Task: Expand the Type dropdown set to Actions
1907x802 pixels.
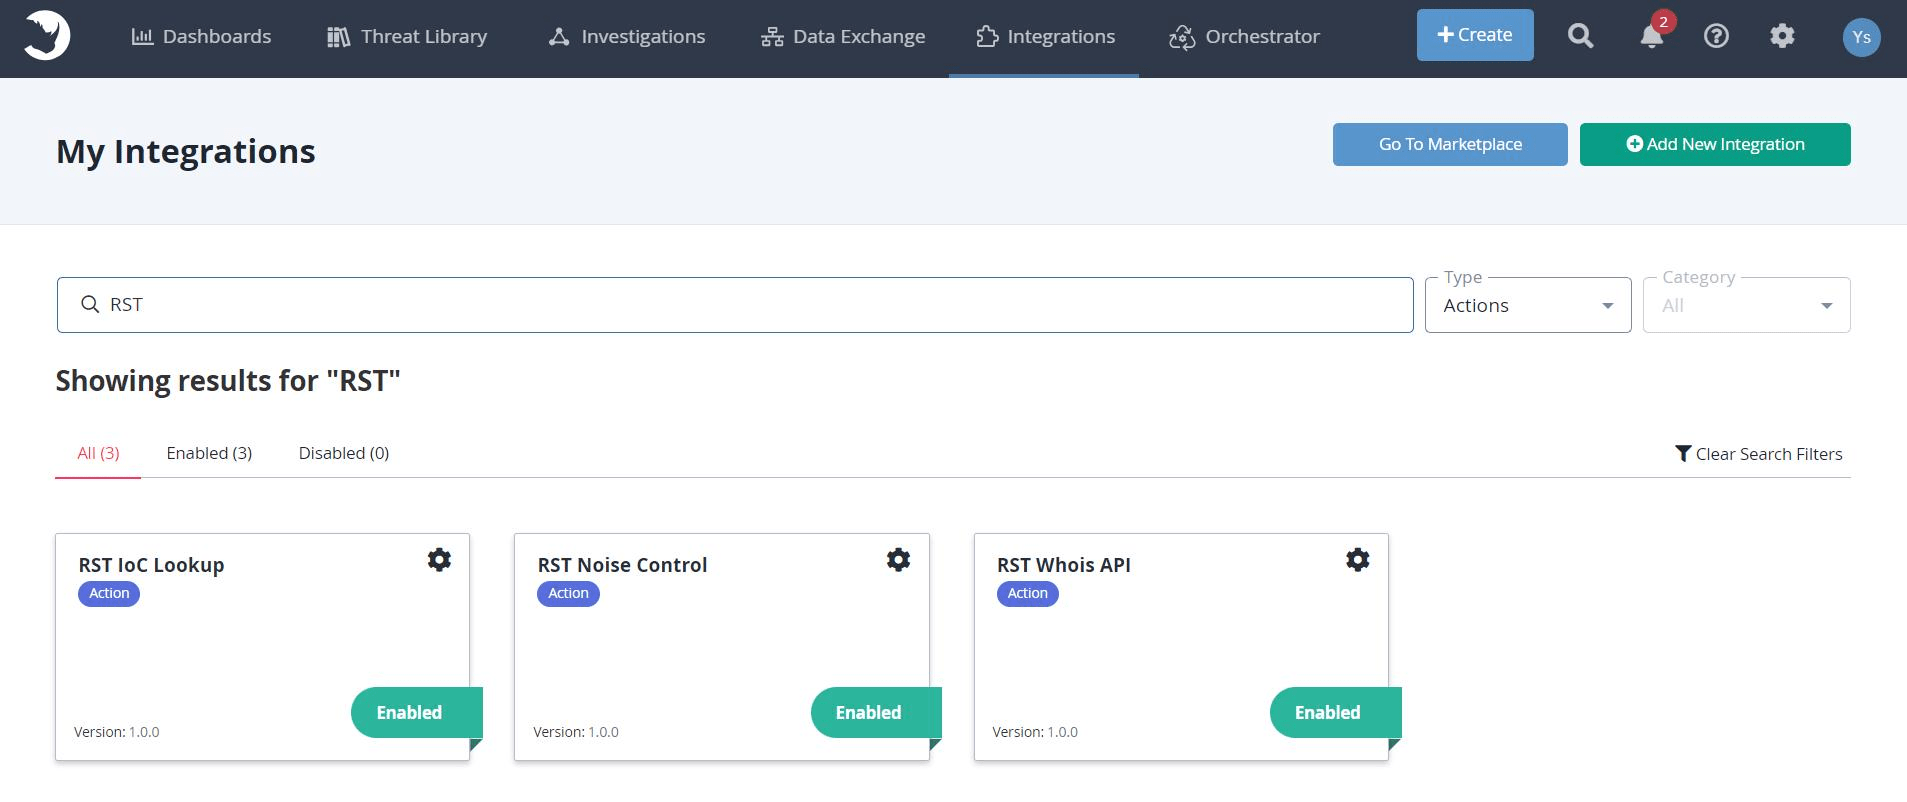Action: coord(1528,305)
